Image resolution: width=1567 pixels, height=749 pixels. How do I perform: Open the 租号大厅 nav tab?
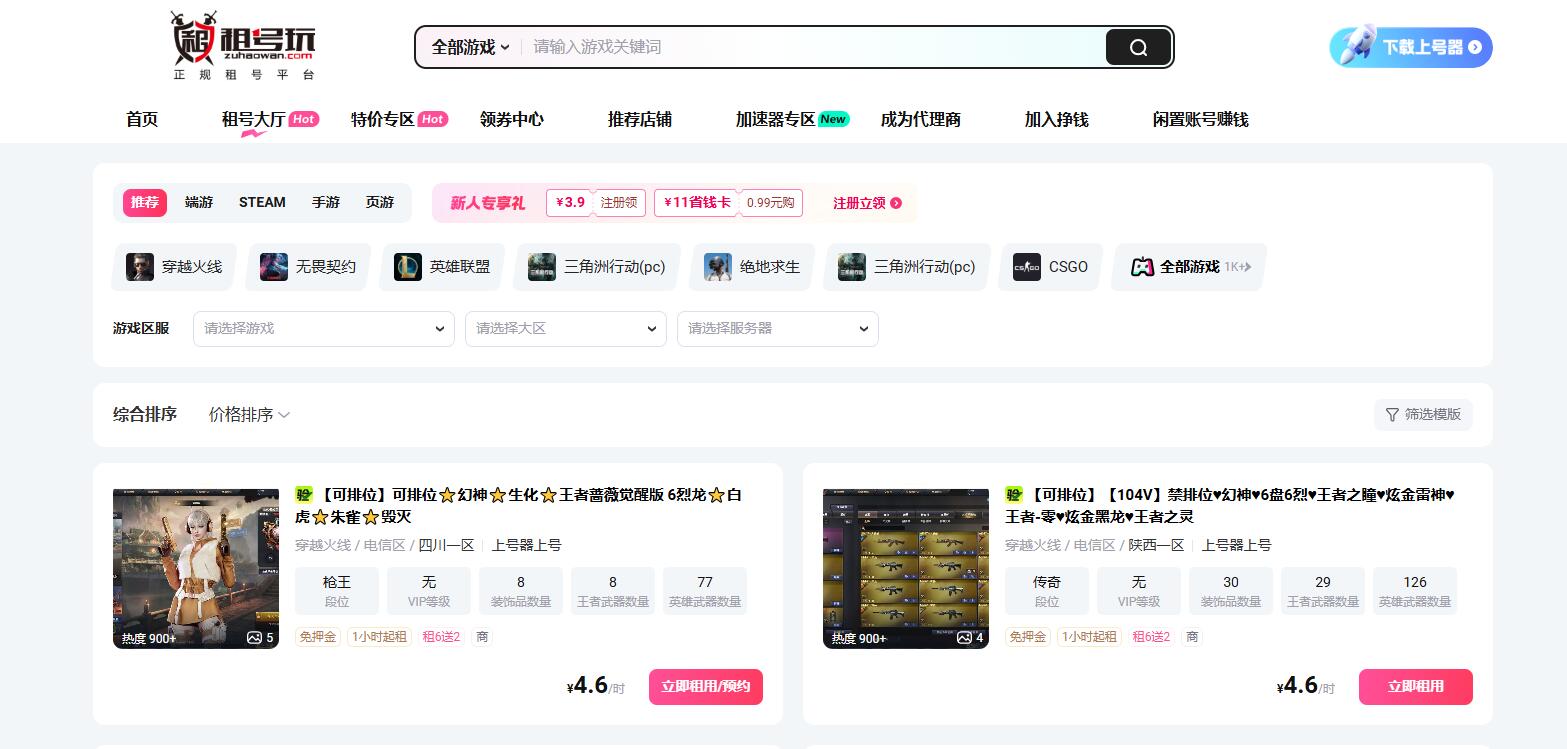254,119
